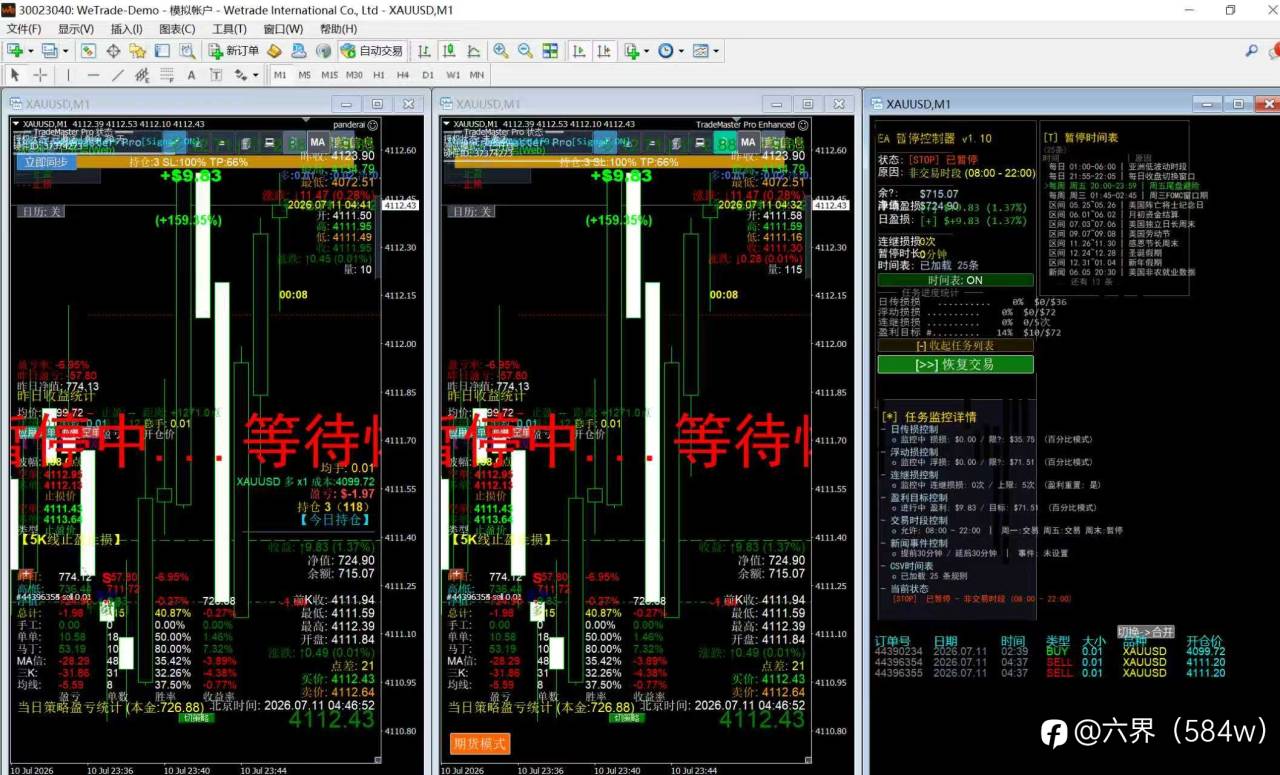Image resolution: width=1280 pixels, height=775 pixels.
Task: Open the 插入(I) menu
Action: click(126, 29)
